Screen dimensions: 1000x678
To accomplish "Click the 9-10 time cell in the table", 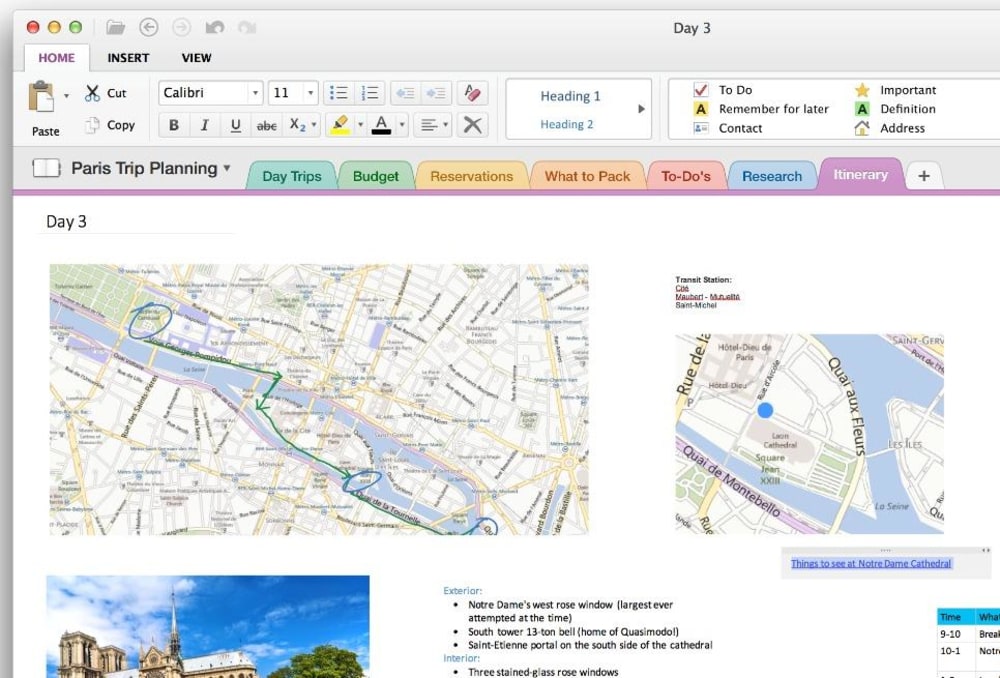I will (950, 634).
